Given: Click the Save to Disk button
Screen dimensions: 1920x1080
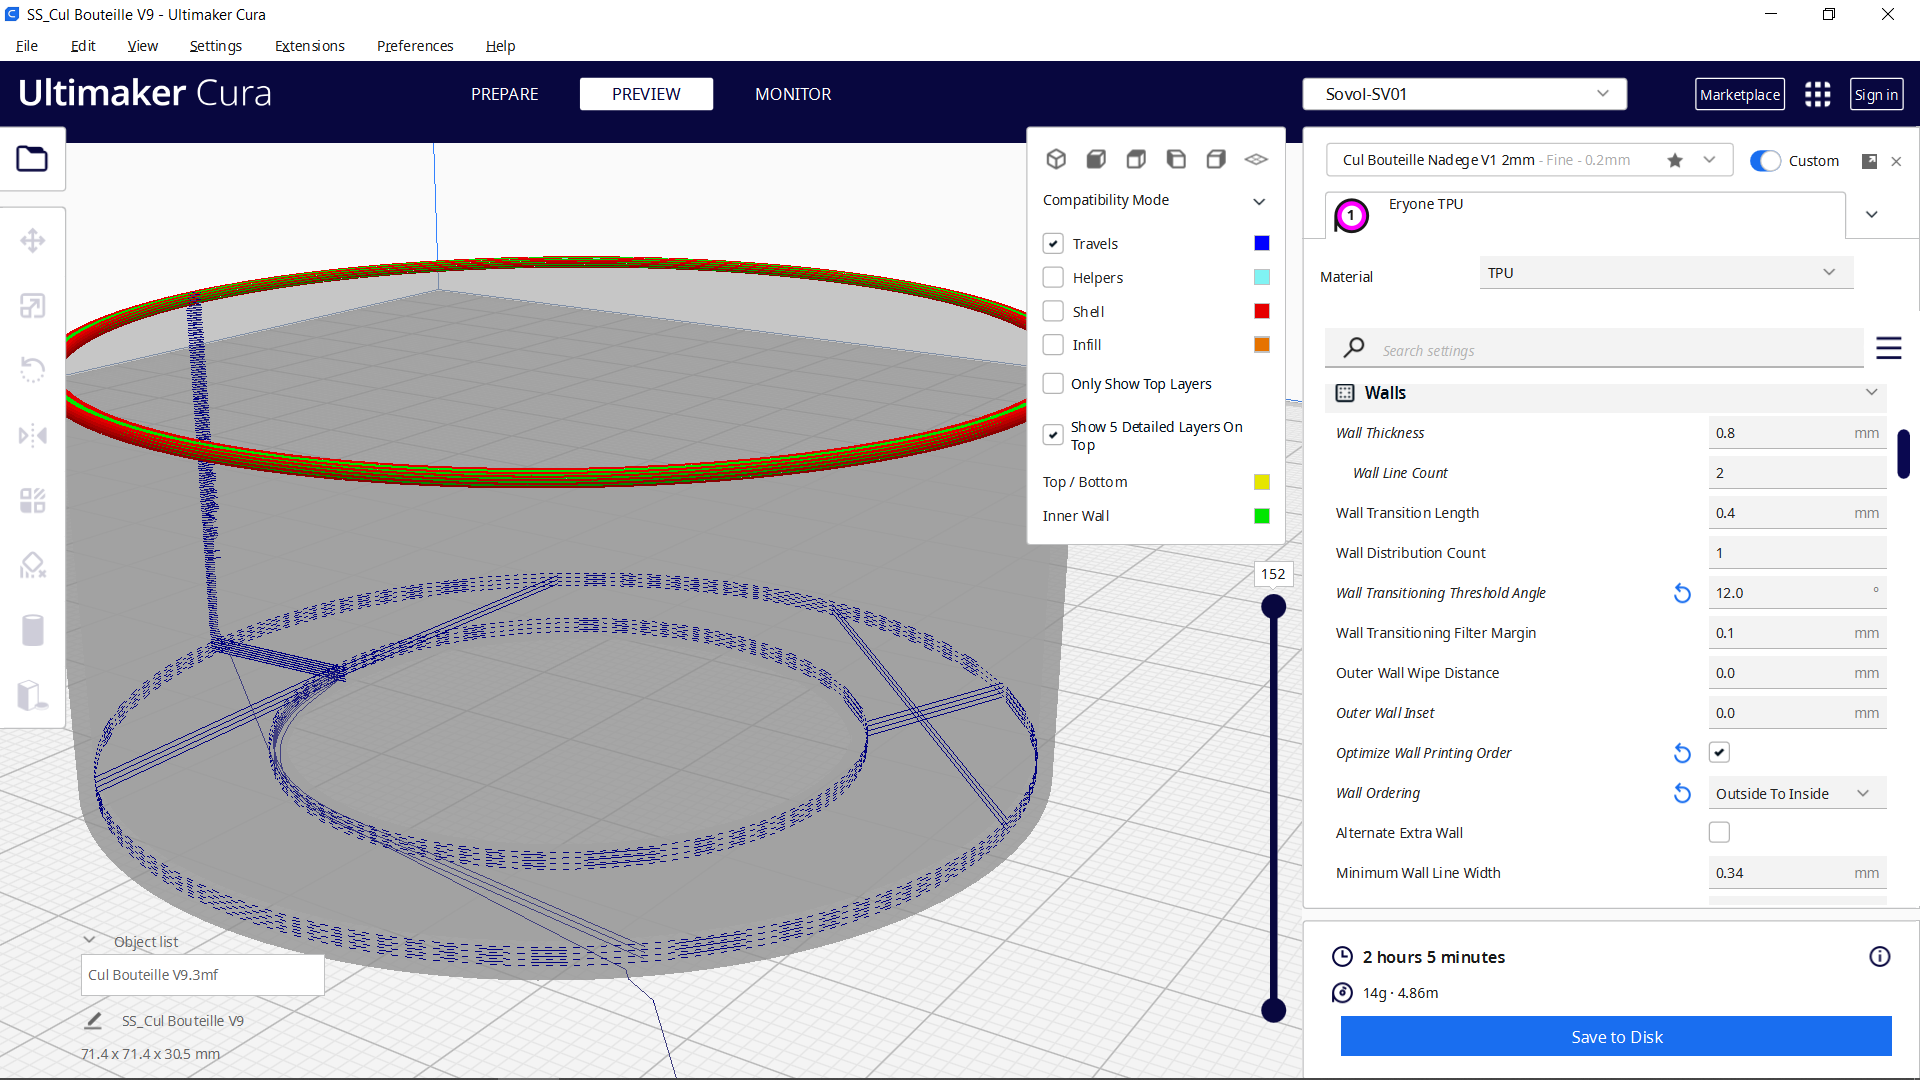Looking at the screenshot, I should pyautogui.click(x=1616, y=1036).
